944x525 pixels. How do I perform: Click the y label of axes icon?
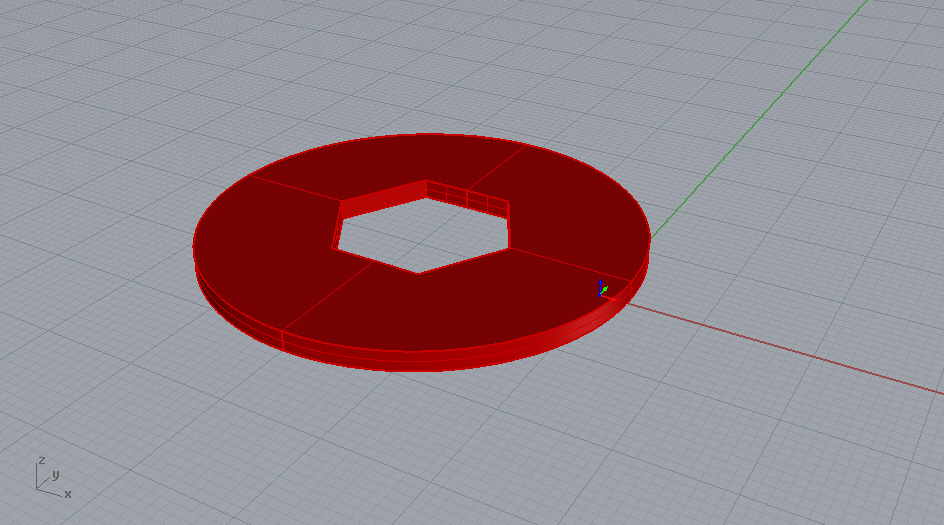coord(56,474)
